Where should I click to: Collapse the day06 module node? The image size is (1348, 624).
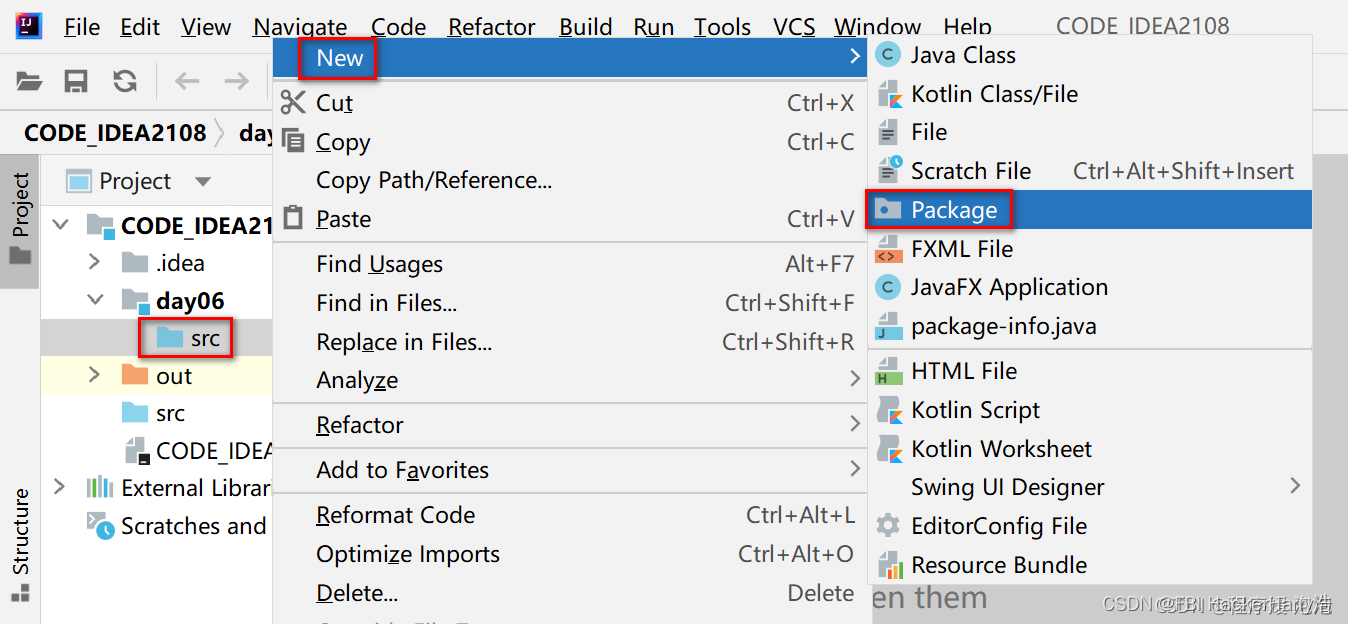point(95,299)
